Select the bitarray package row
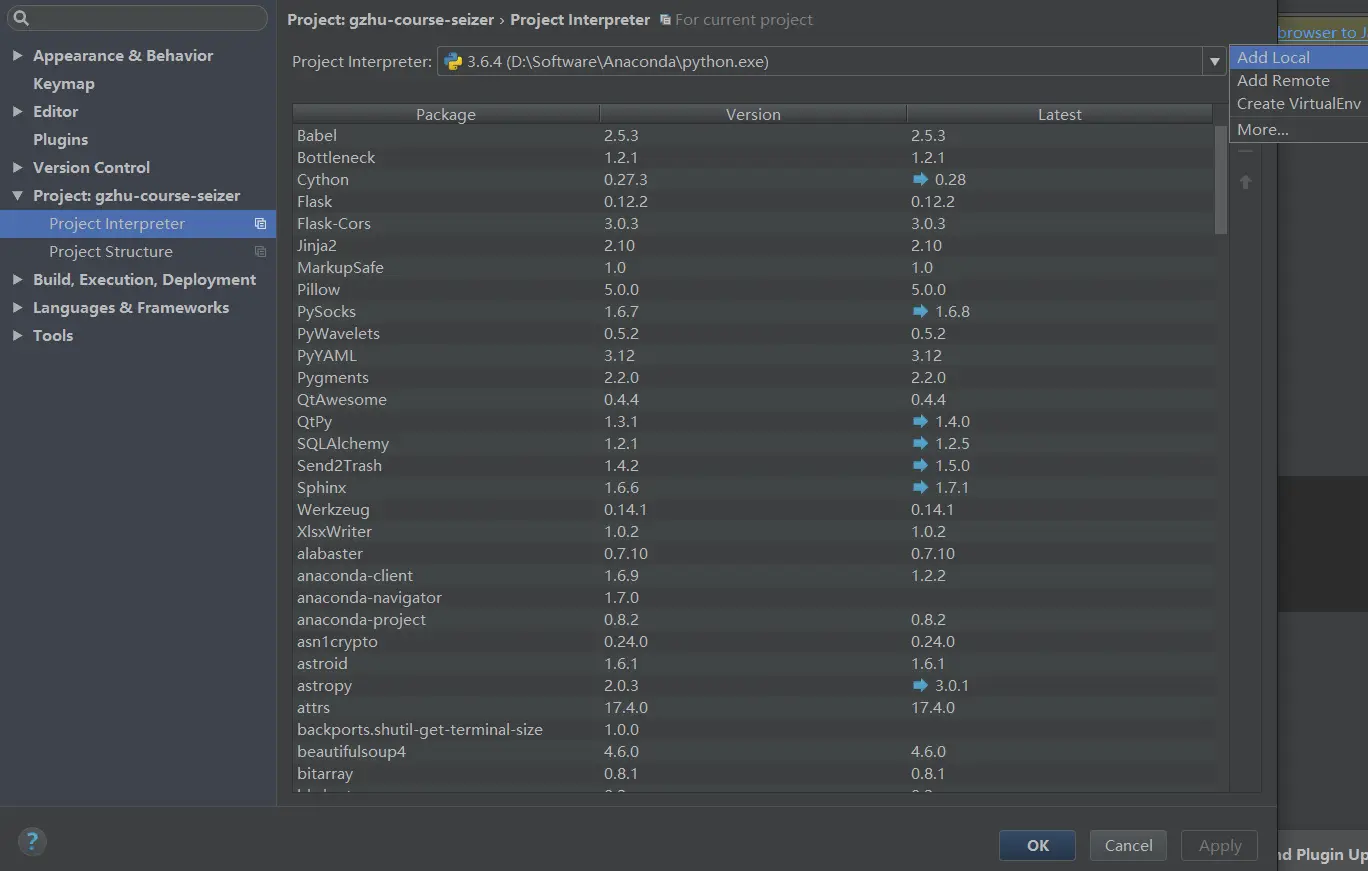 754,774
